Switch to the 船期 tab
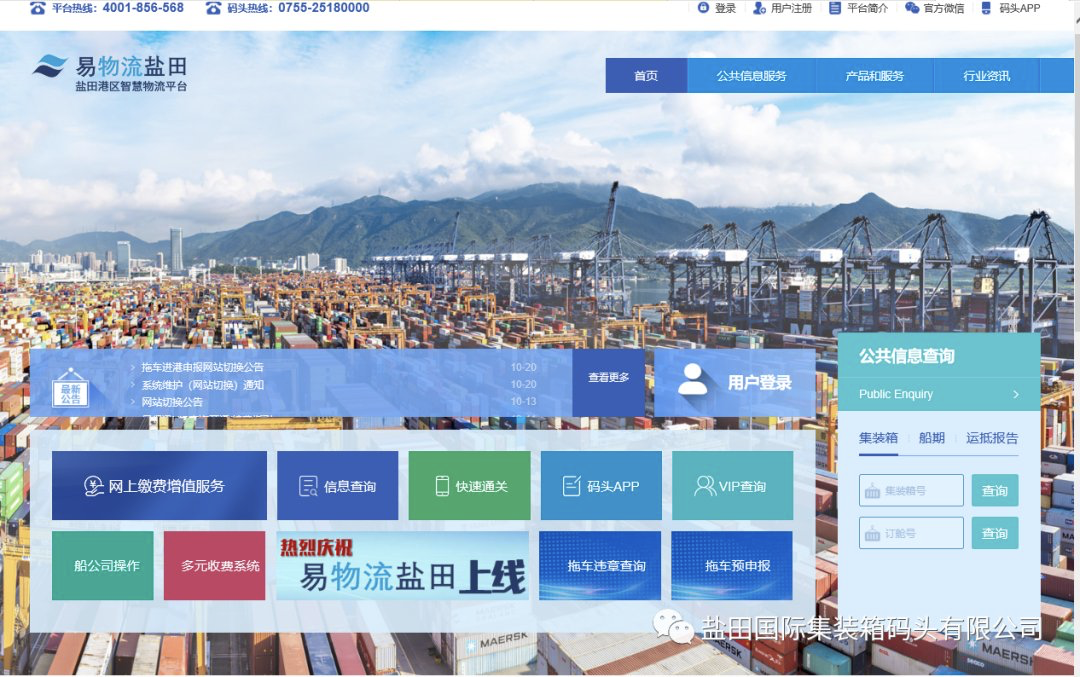 932,438
